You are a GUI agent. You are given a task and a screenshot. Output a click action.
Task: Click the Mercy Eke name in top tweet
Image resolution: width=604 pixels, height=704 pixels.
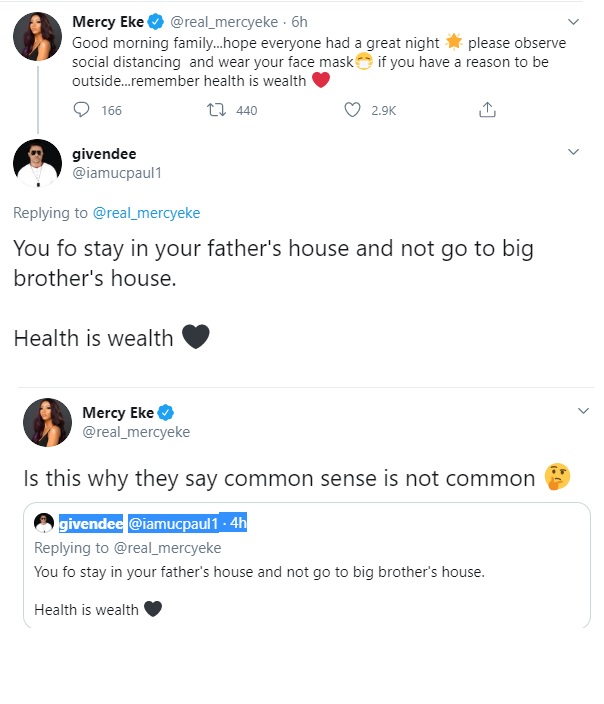pyautogui.click(x=109, y=22)
